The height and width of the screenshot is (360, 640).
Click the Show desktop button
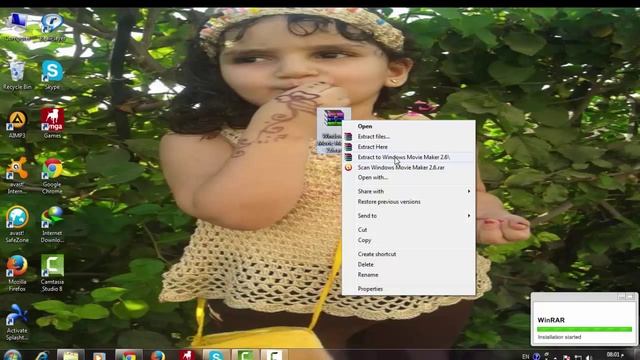click(636, 355)
